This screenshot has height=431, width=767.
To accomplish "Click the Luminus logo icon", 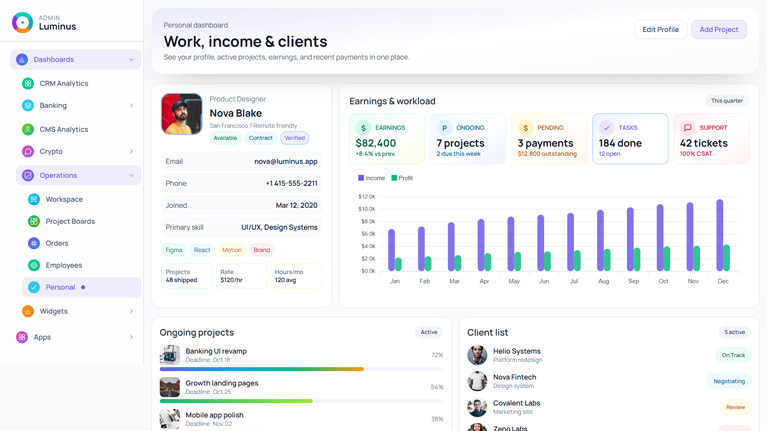I will coord(22,22).
